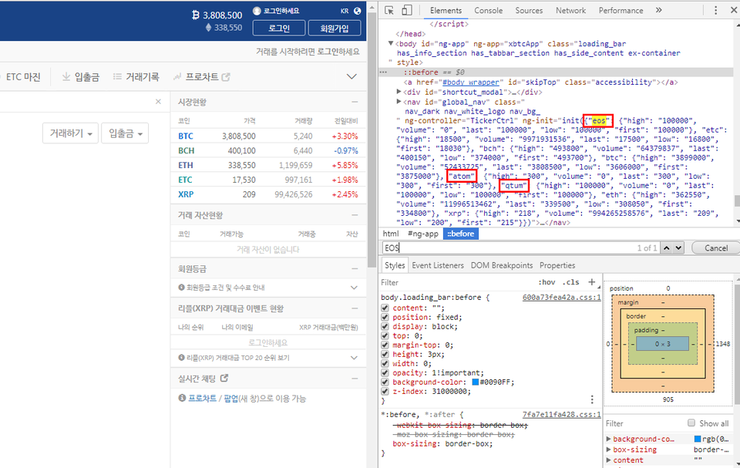Image resolution: width=740 pixels, height=468 pixels.
Task: Jump to next search result arrow
Action: [678, 248]
